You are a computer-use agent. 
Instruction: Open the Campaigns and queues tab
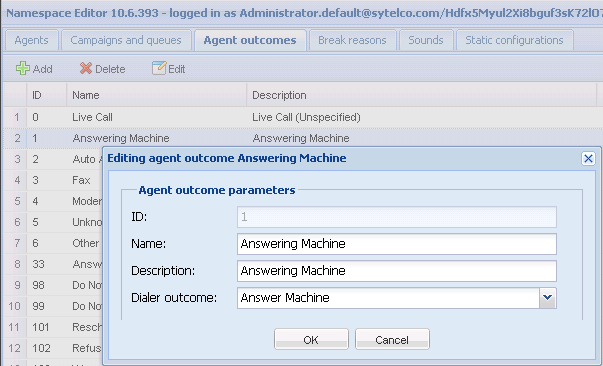coord(126,40)
